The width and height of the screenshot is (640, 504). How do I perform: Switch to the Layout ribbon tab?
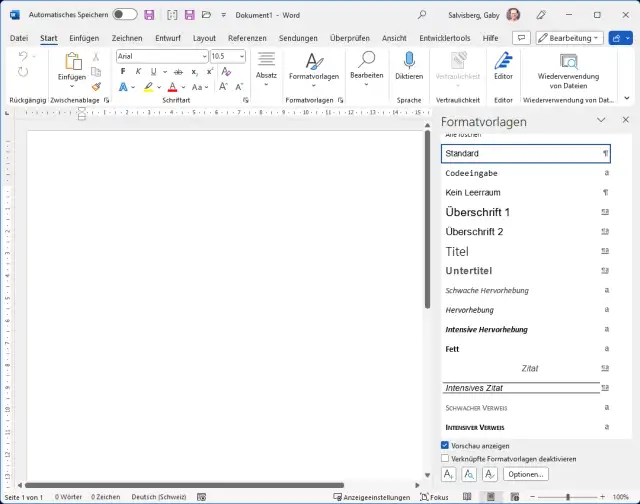[x=204, y=37]
